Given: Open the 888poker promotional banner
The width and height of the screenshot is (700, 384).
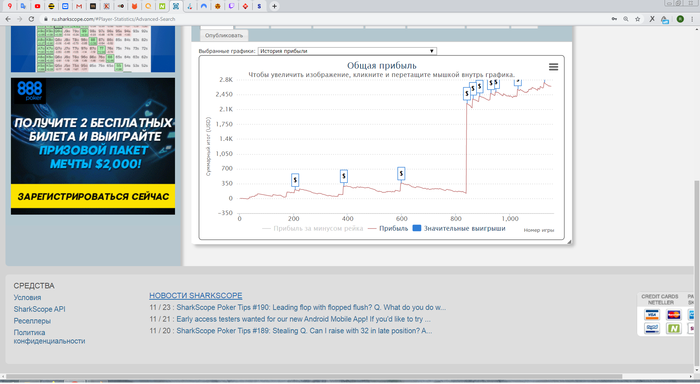Looking at the screenshot, I should click(93, 146).
